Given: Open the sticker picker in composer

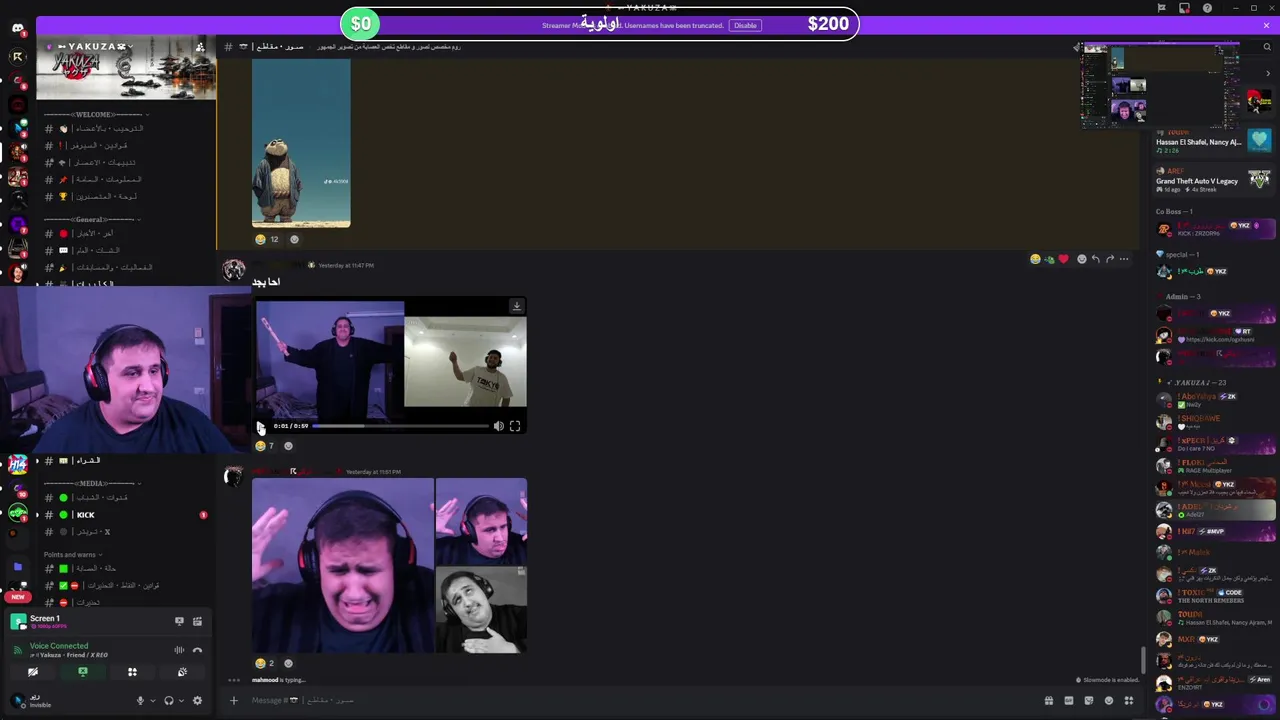Looking at the screenshot, I should (x=1088, y=701).
